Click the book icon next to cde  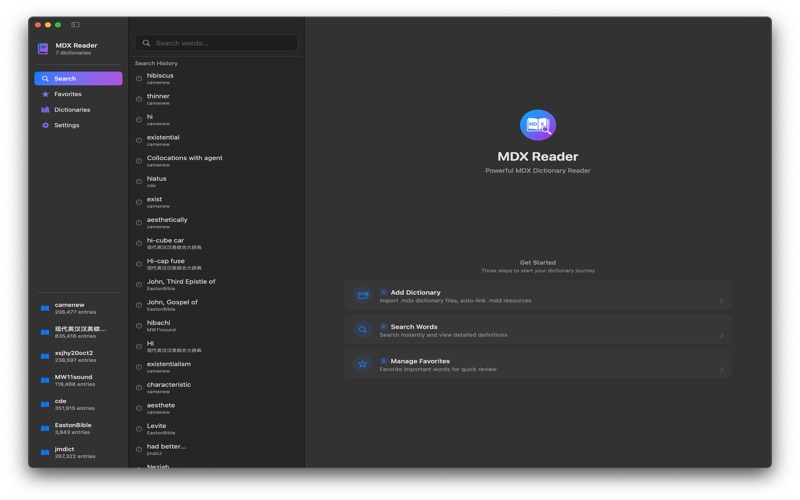pos(45,404)
